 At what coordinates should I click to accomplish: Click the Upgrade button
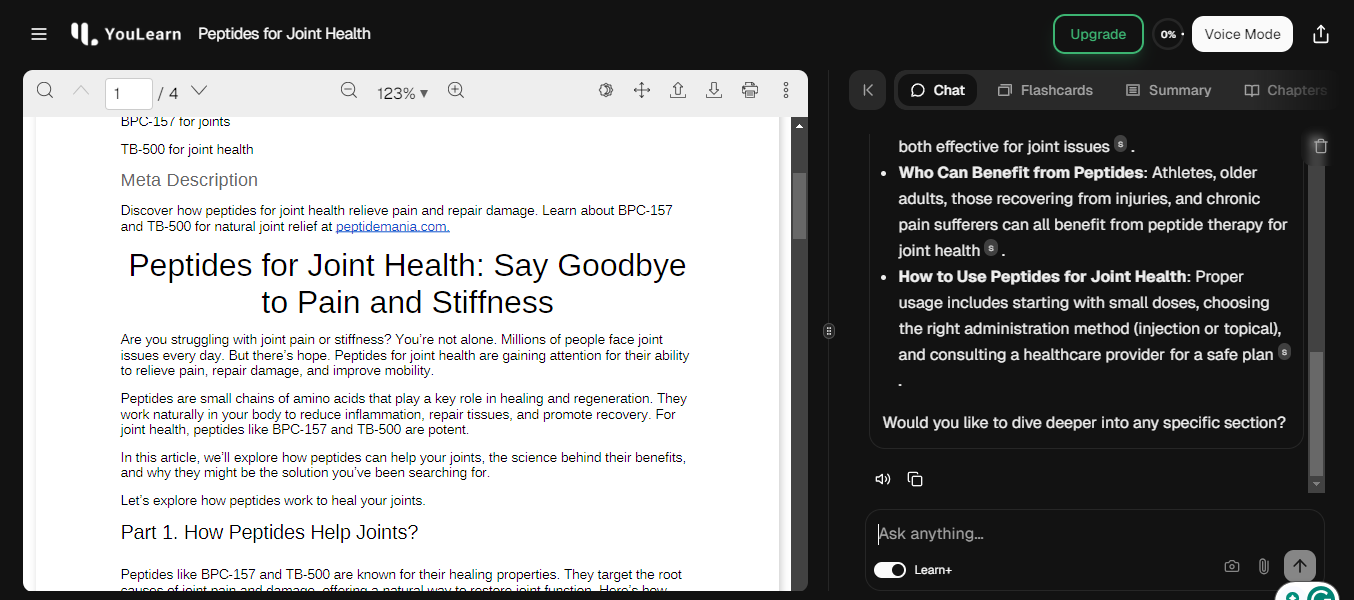(x=1098, y=34)
